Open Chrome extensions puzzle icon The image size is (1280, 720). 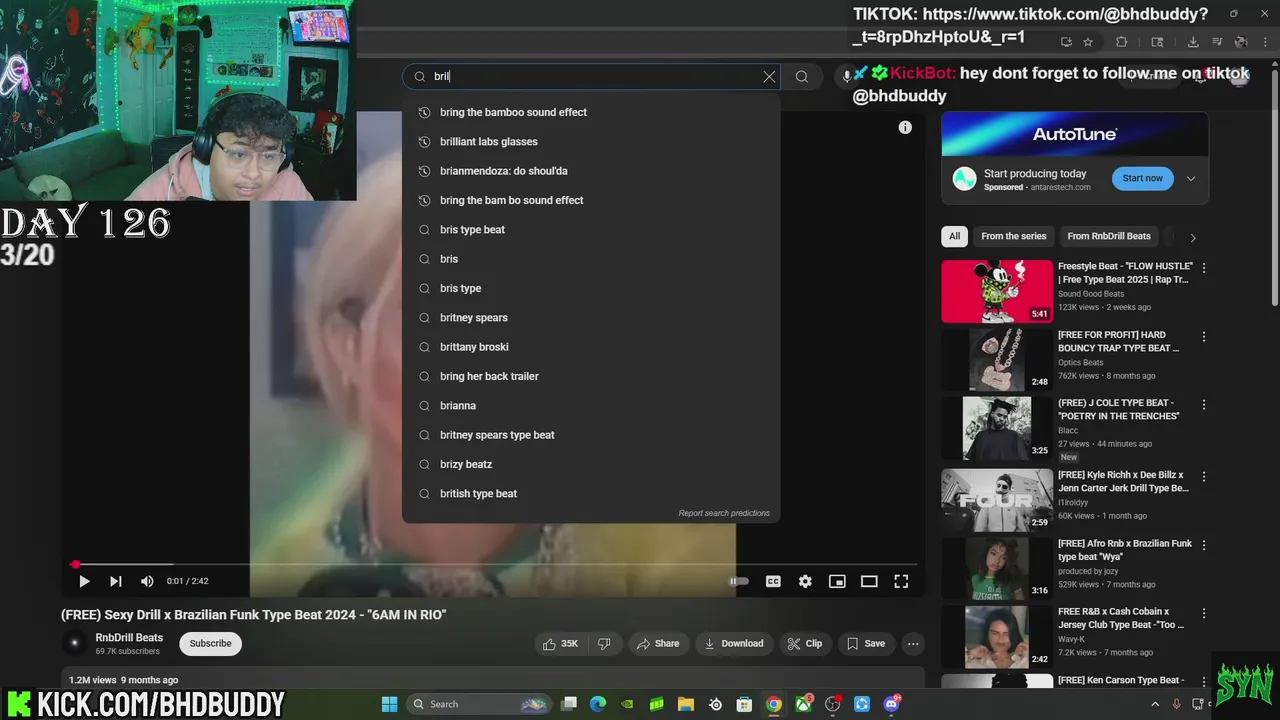pyautogui.click(x=1121, y=42)
